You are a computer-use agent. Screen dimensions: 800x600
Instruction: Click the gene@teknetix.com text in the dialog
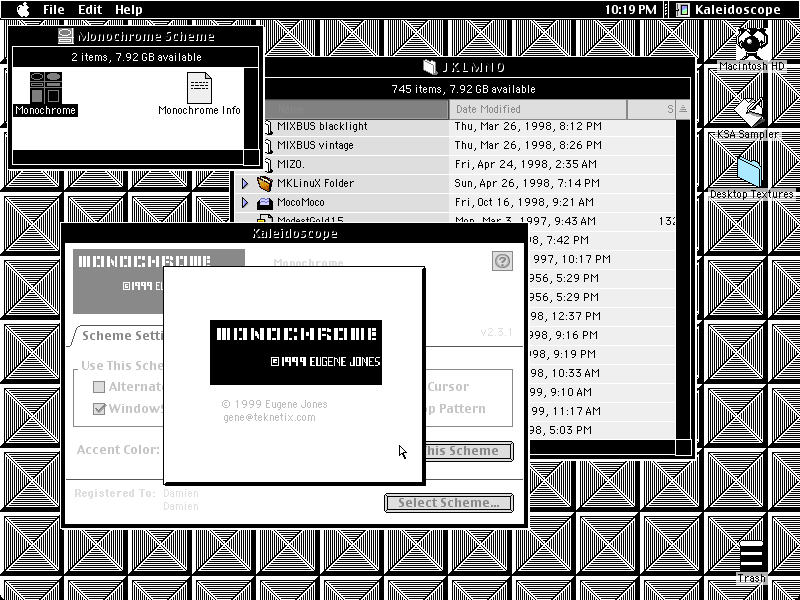(x=269, y=417)
